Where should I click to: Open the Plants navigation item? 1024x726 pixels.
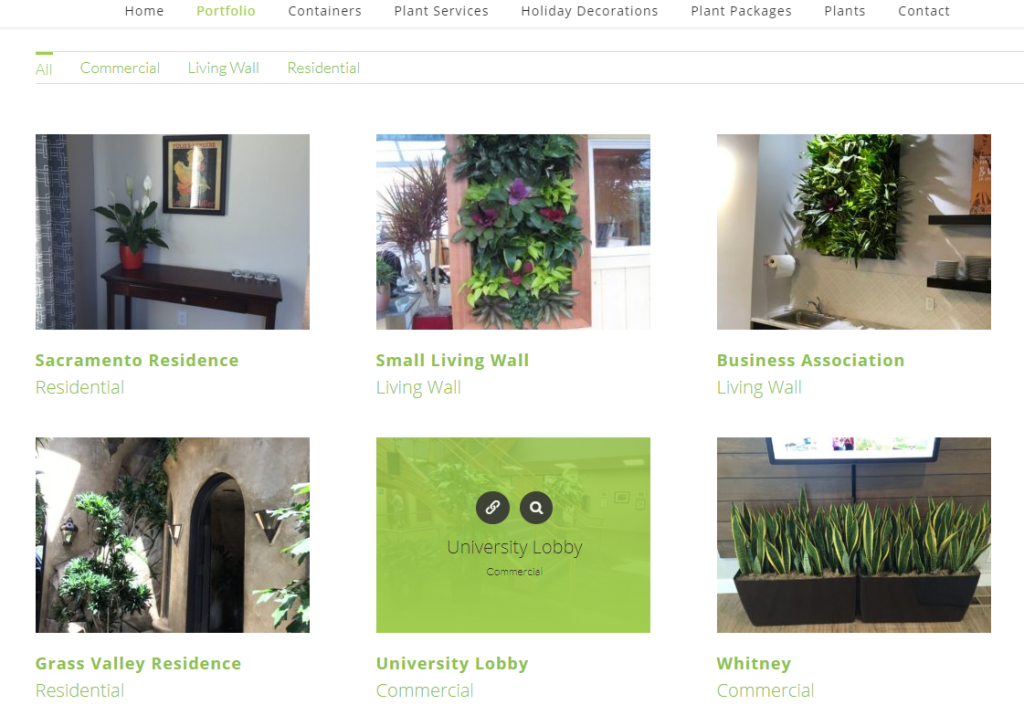pyautogui.click(x=844, y=11)
